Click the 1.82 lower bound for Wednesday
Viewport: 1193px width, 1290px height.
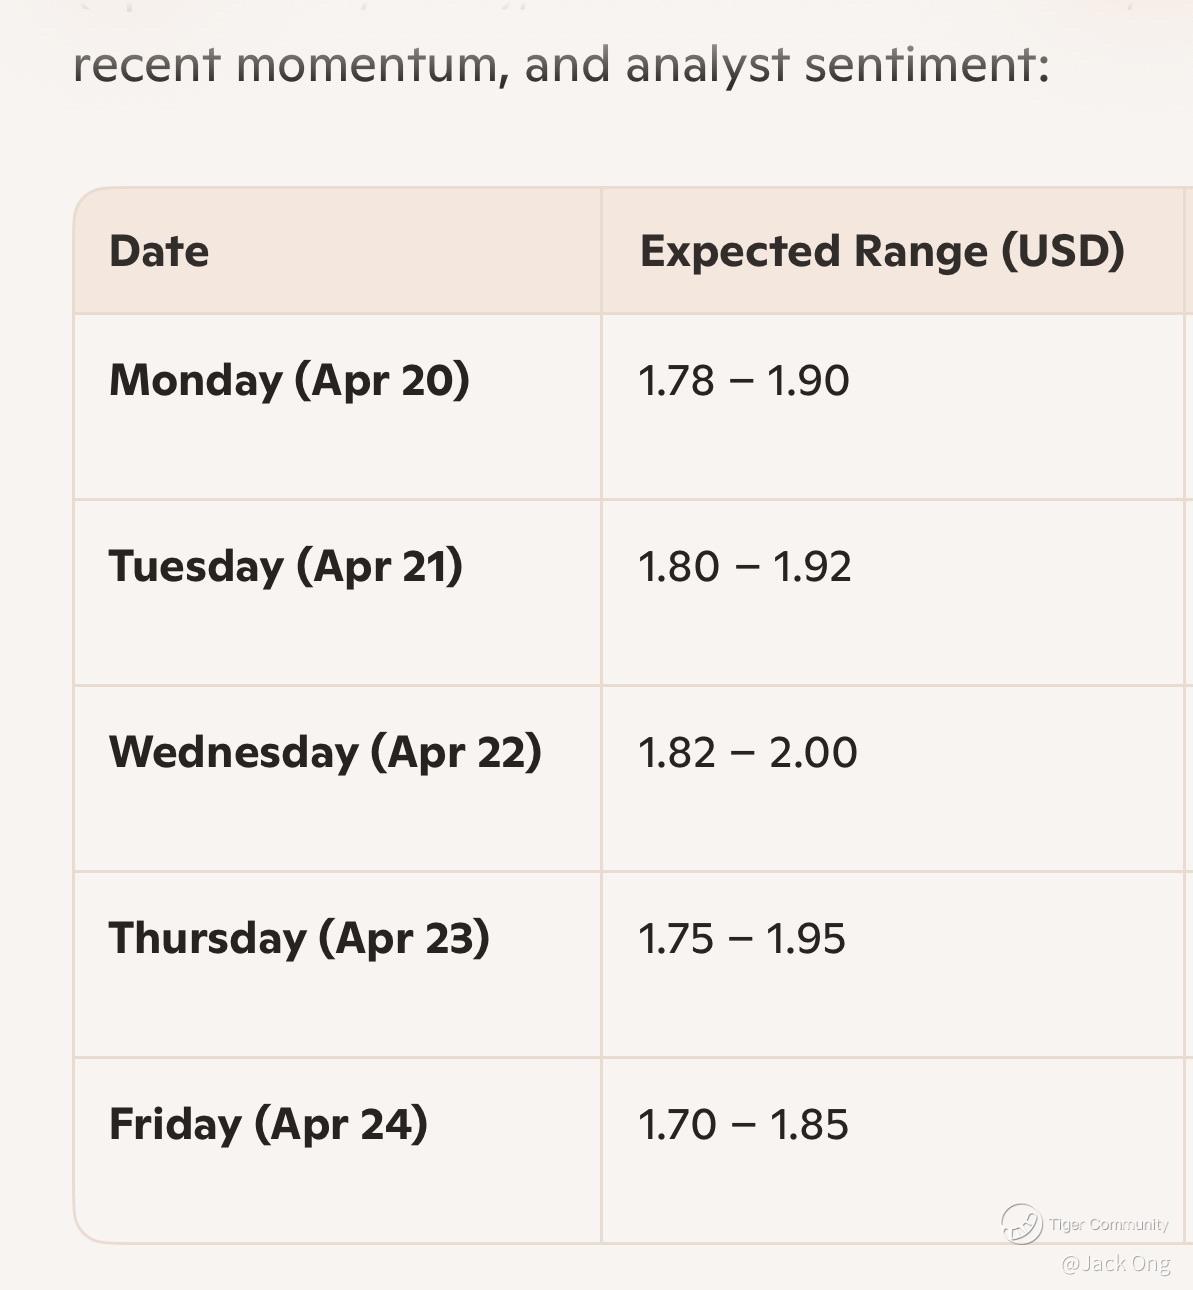677,753
